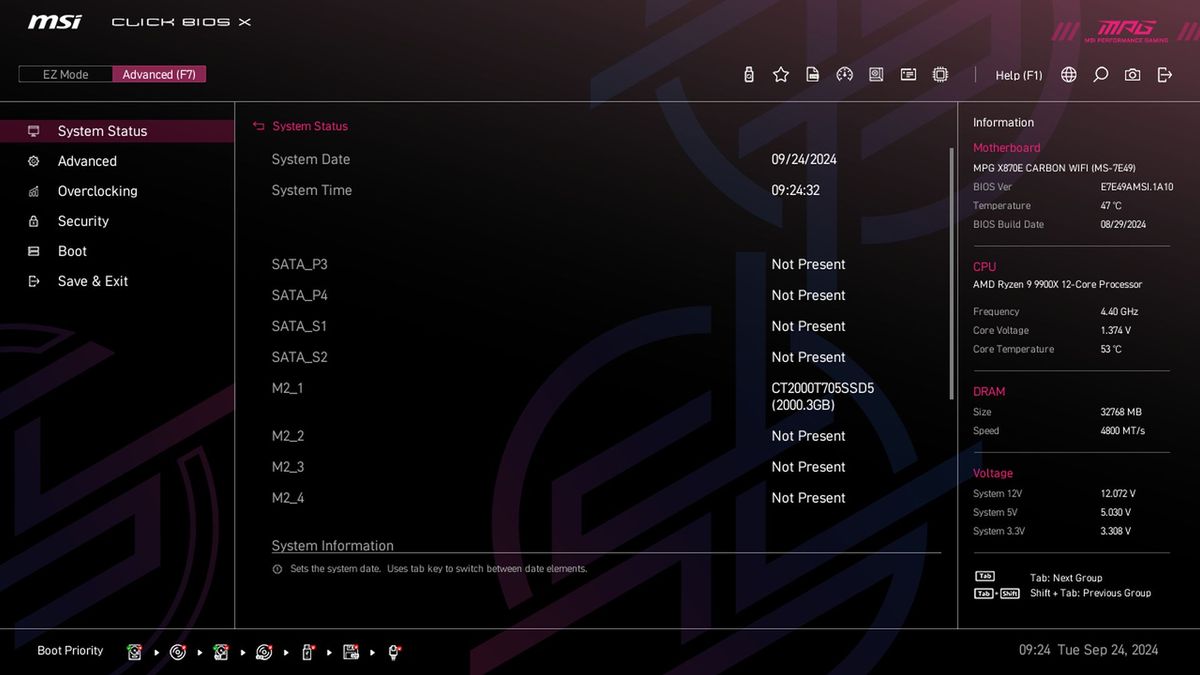
Task: Select the M2_3 row
Action: click(x=606, y=467)
